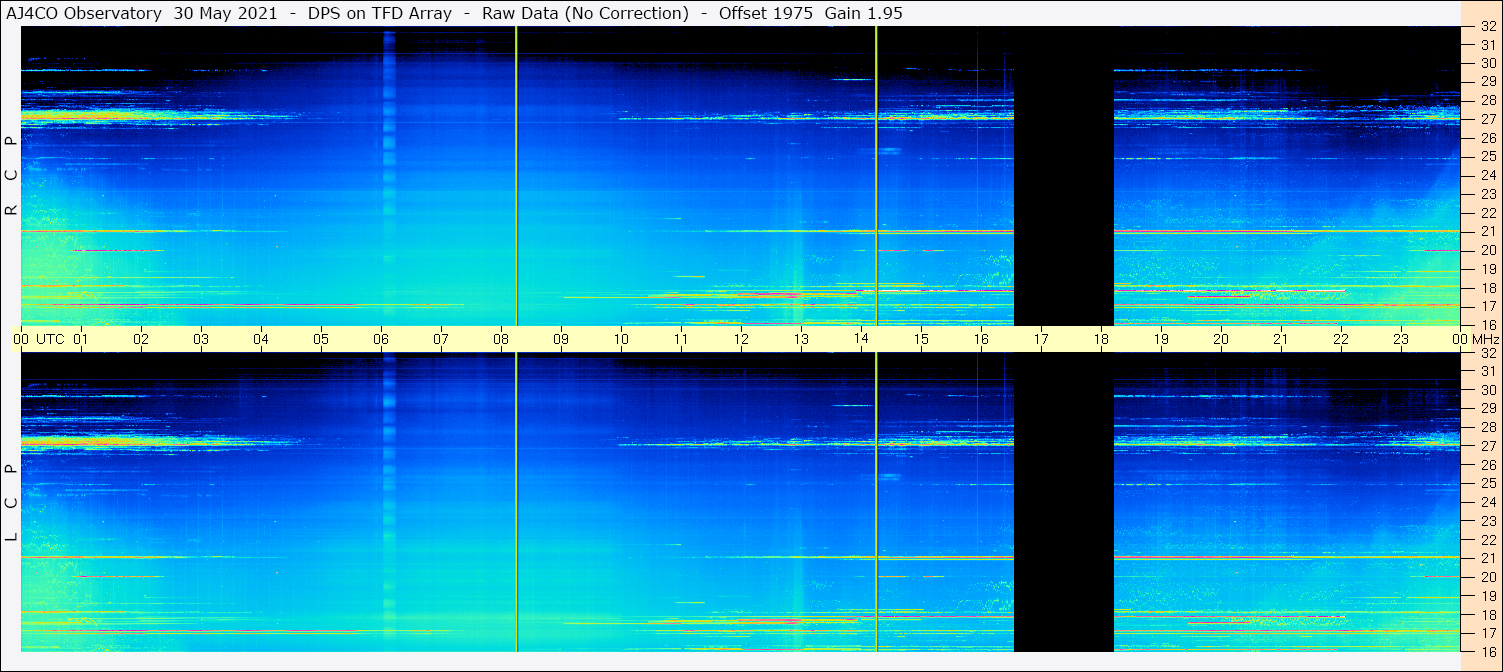1503x672 pixels.
Task: Click the '29' MHz label of LCP panel
Action: (1488, 409)
